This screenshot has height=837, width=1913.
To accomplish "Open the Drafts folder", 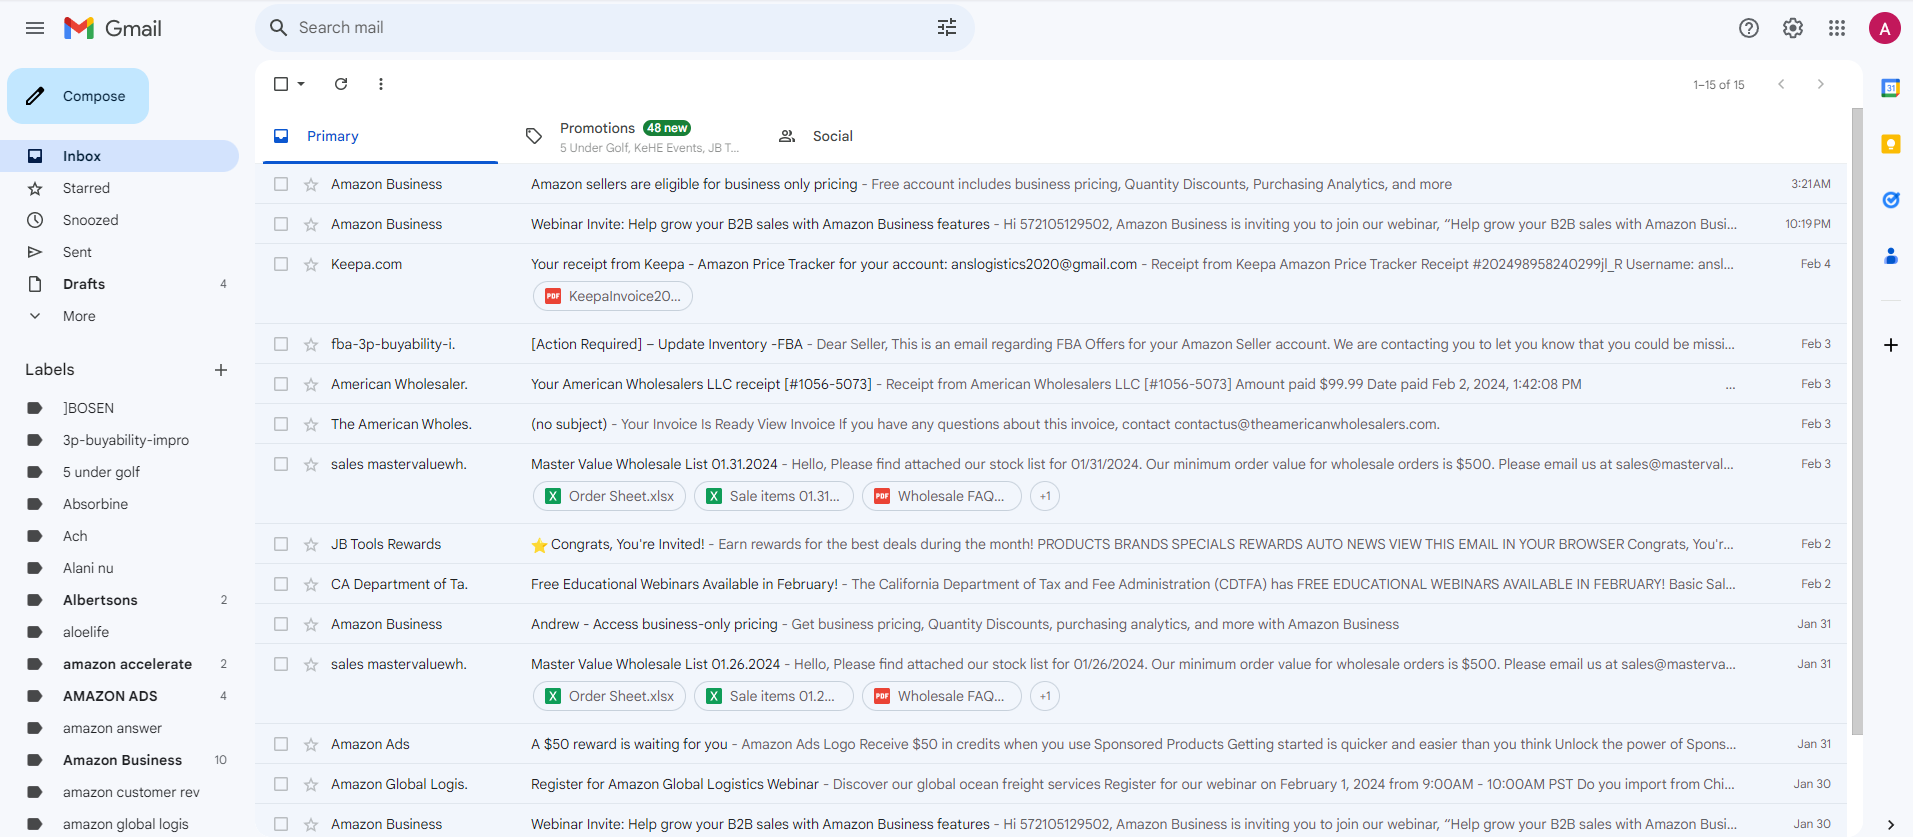I will (x=119, y=284).
